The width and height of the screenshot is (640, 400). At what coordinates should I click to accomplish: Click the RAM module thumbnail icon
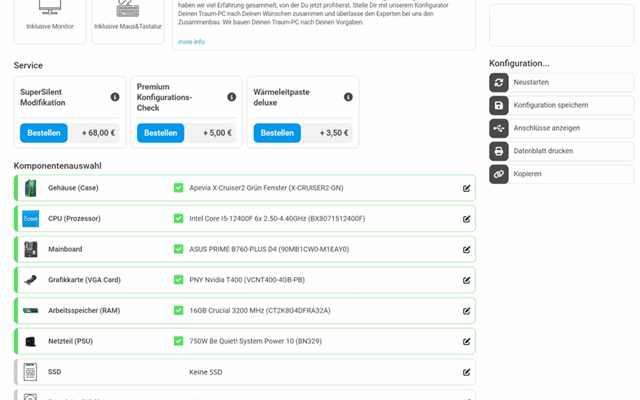pos(31,311)
